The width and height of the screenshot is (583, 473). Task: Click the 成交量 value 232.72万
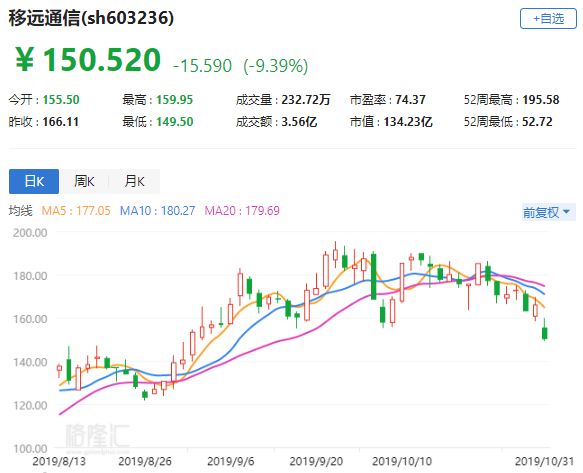click(306, 100)
